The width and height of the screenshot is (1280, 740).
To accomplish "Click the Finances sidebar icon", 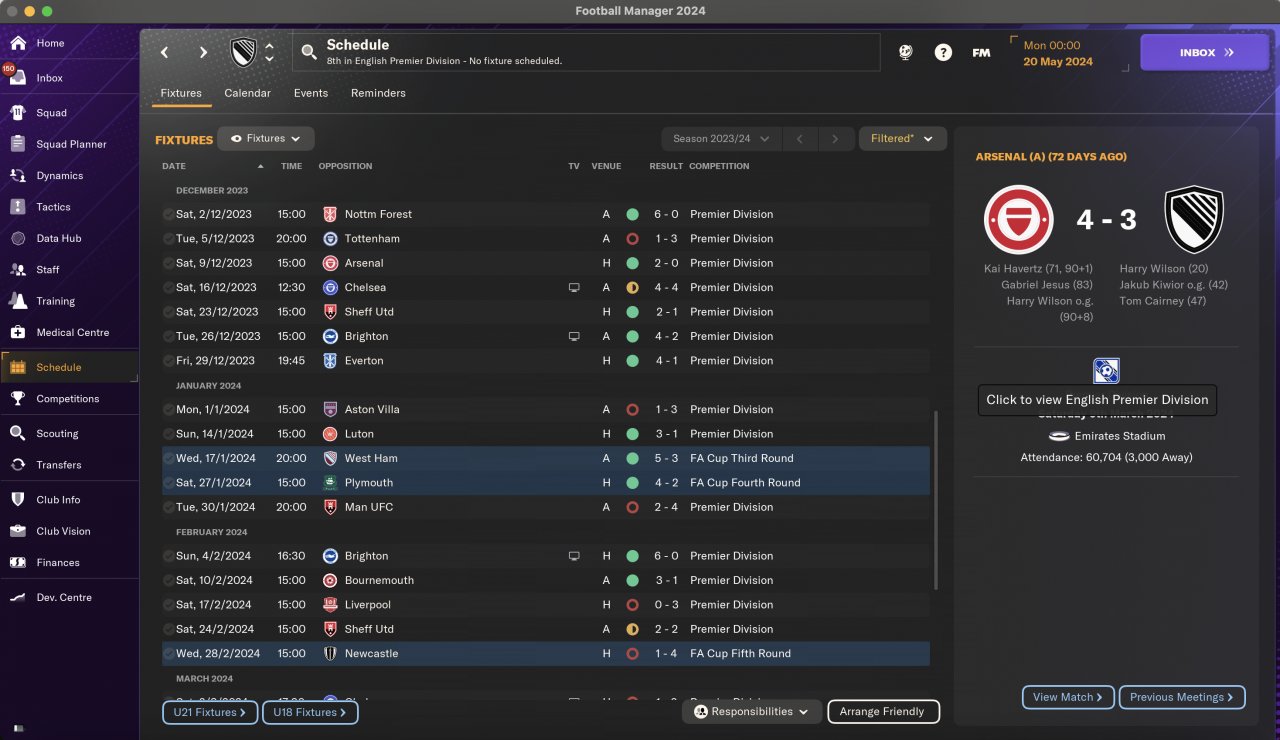I will coord(18,562).
